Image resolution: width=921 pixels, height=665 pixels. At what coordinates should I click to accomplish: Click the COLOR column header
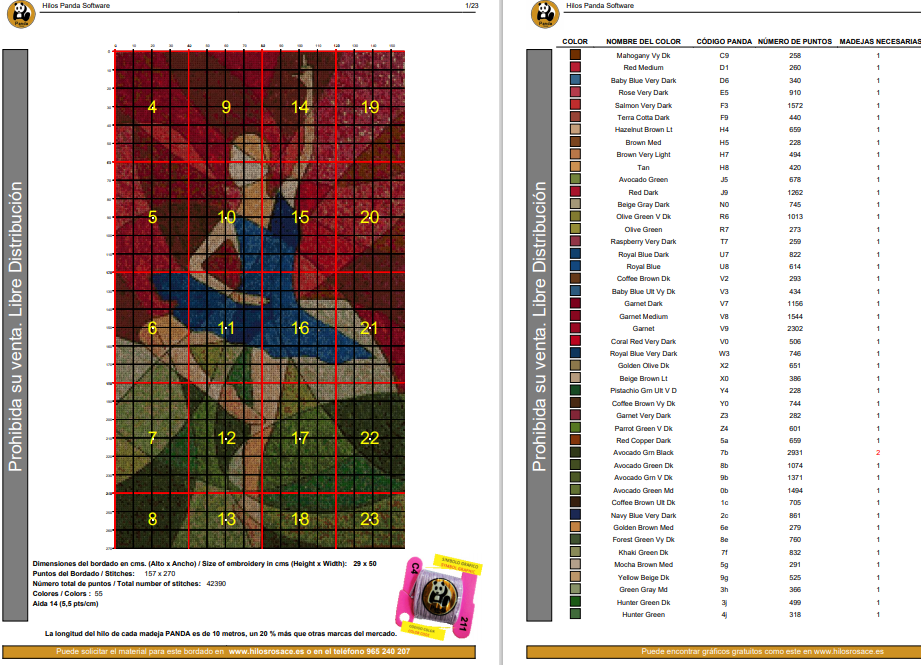(575, 42)
